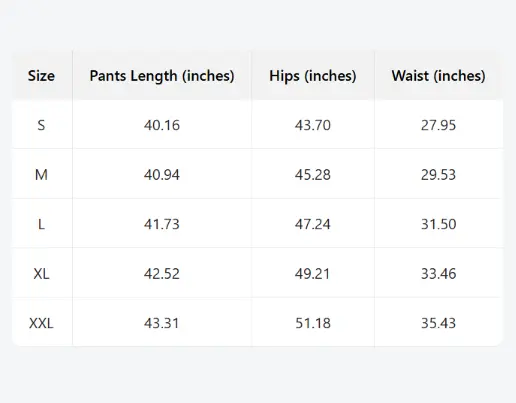
Task: Select the M size row label
Action: click(41, 175)
